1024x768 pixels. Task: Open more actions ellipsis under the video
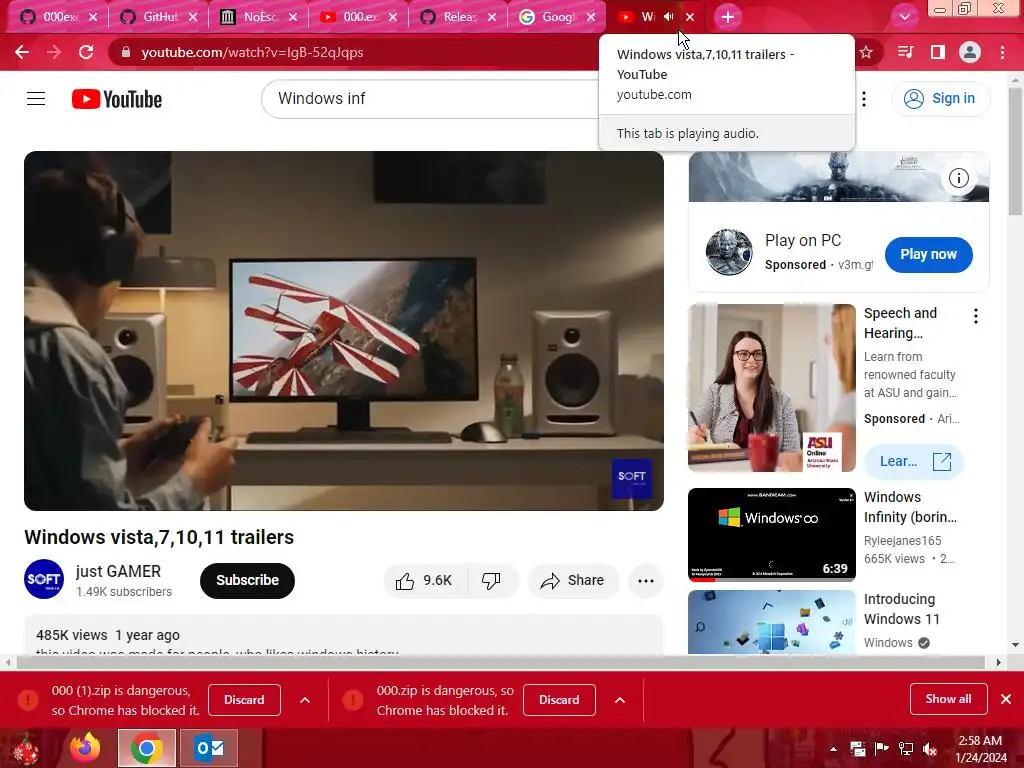(646, 581)
